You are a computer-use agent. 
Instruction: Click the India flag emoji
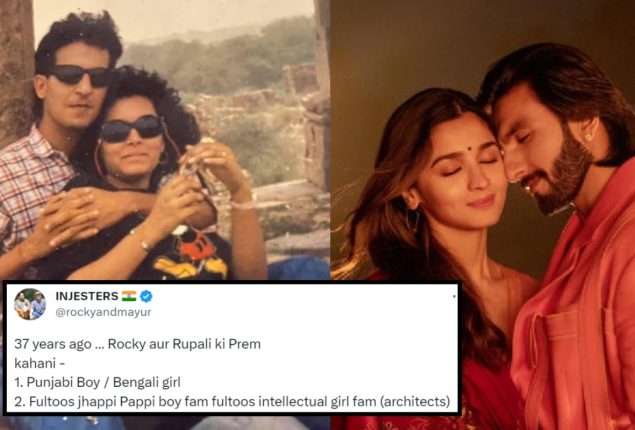pyautogui.click(x=129, y=296)
